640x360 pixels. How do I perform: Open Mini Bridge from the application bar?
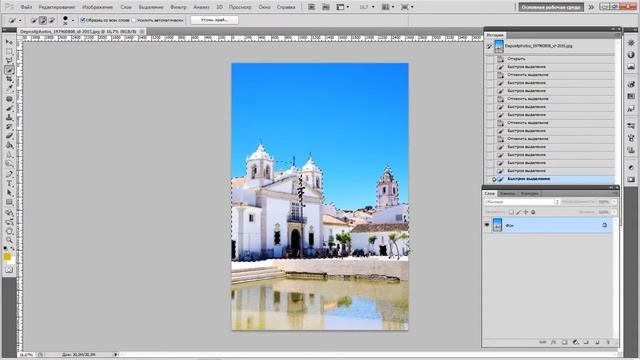click(x=326, y=7)
